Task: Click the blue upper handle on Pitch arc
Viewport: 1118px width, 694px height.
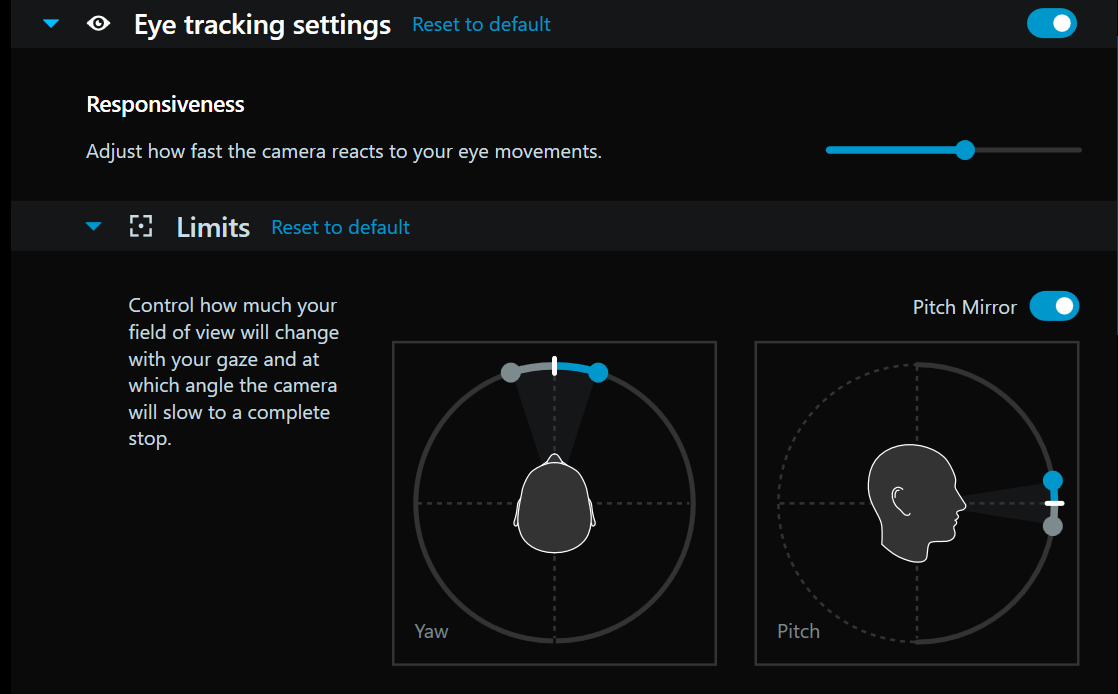Action: pos(1053,481)
